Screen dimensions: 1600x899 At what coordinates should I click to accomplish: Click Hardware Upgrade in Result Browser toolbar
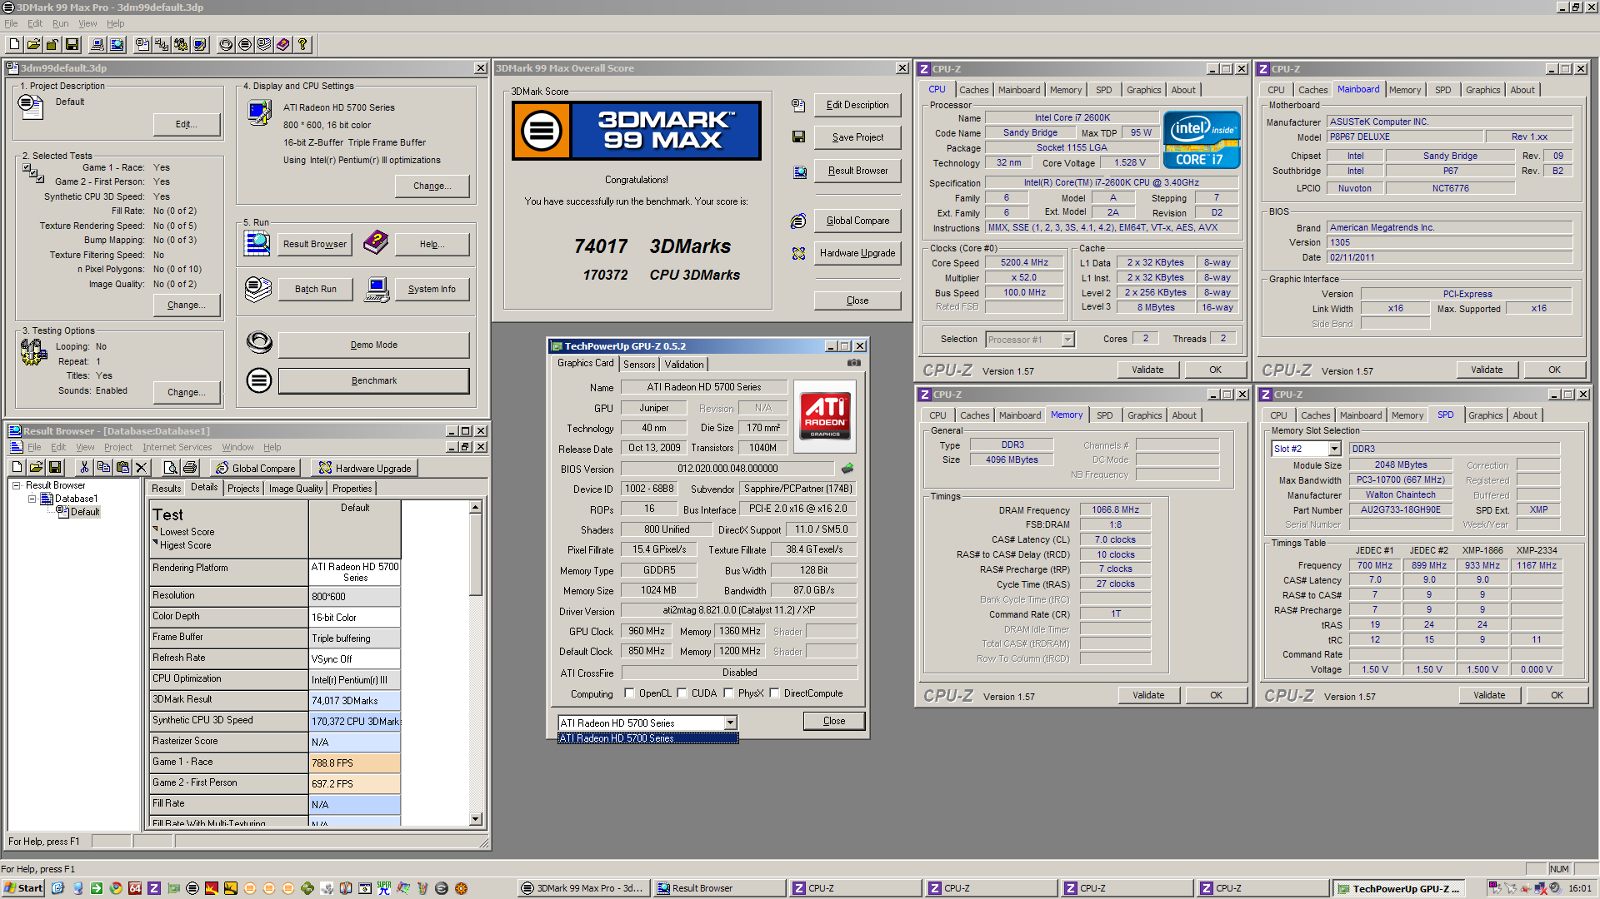364,468
